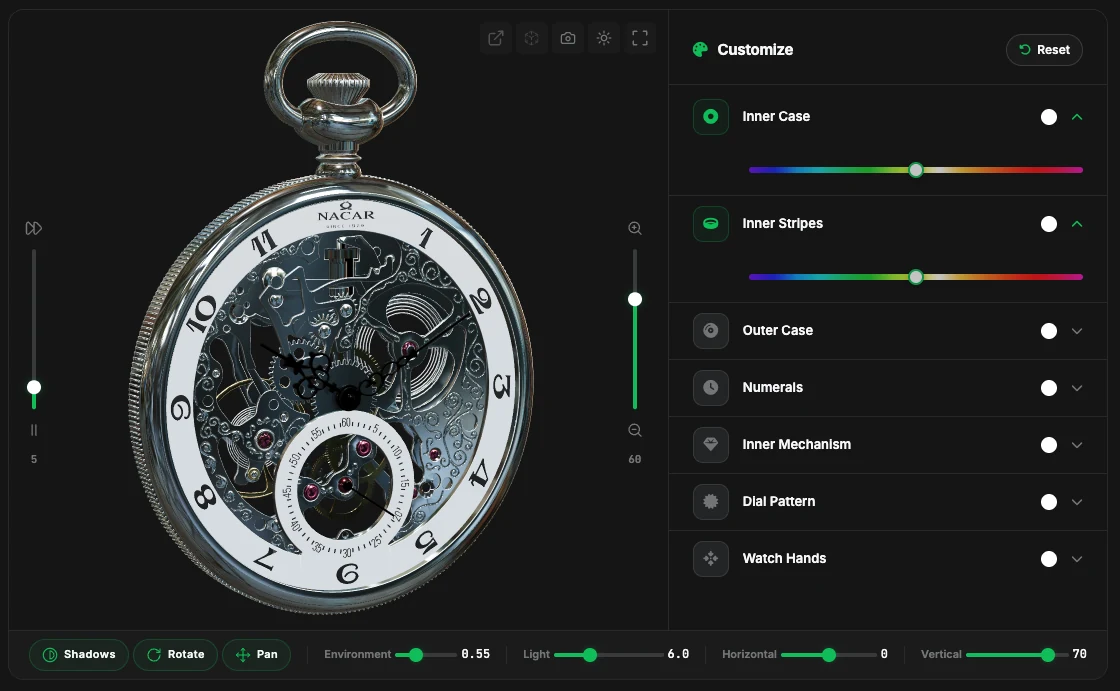1120x691 pixels.
Task: Click the Dial Pattern icon
Action: (711, 502)
